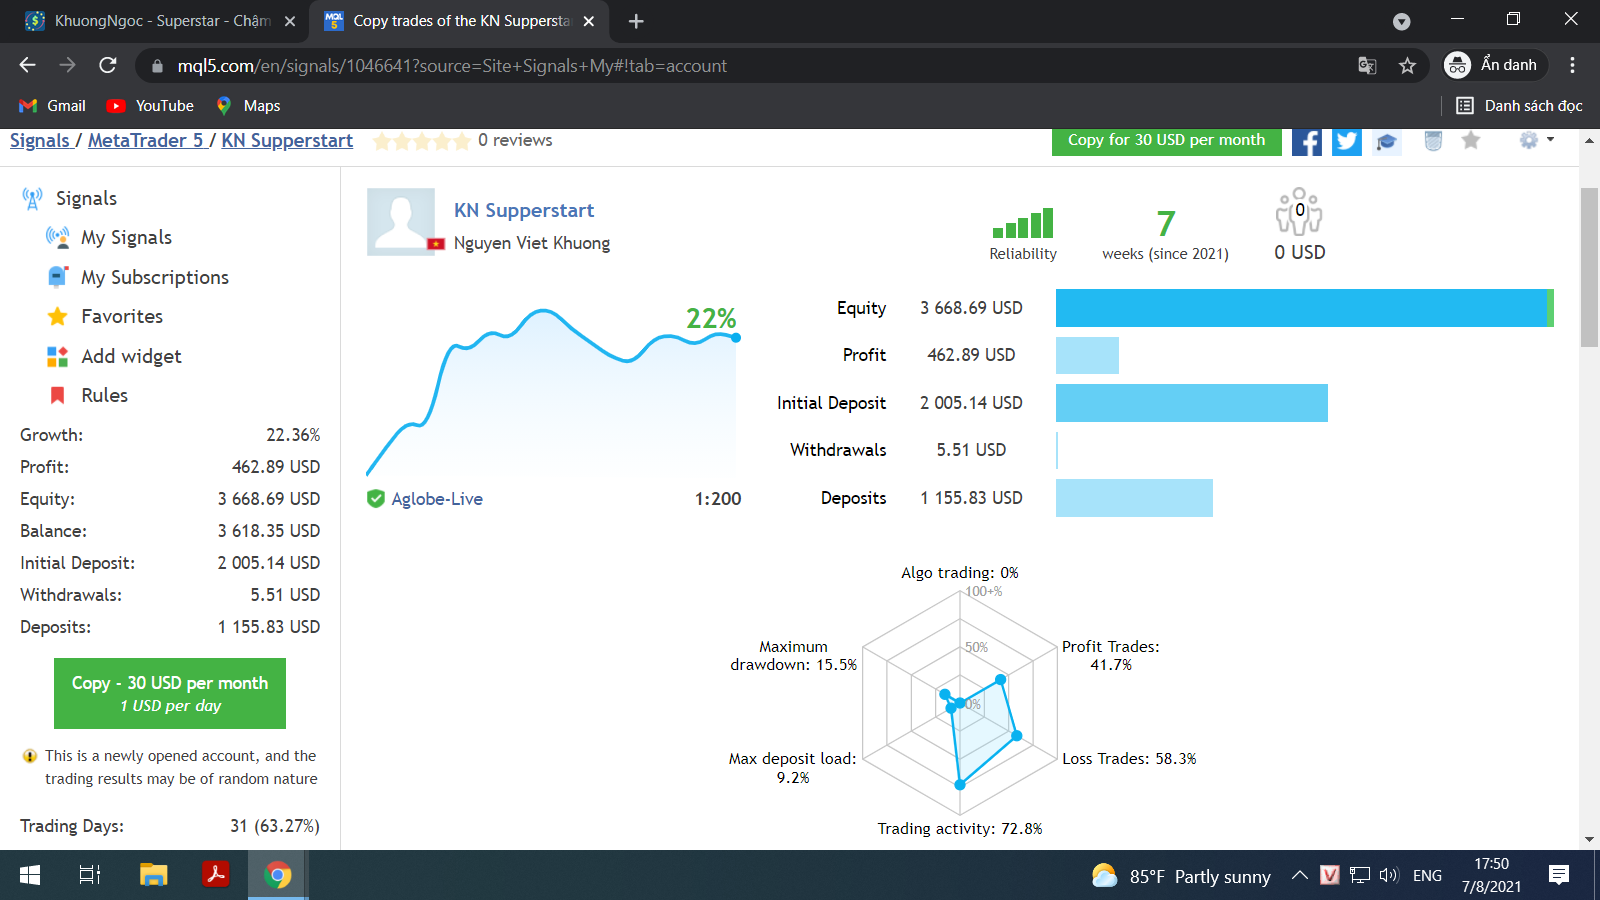Screen dimensions: 1600x900
Task: Switch to Copy trades of the KN Supperstart tab
Action: (448, 21)
